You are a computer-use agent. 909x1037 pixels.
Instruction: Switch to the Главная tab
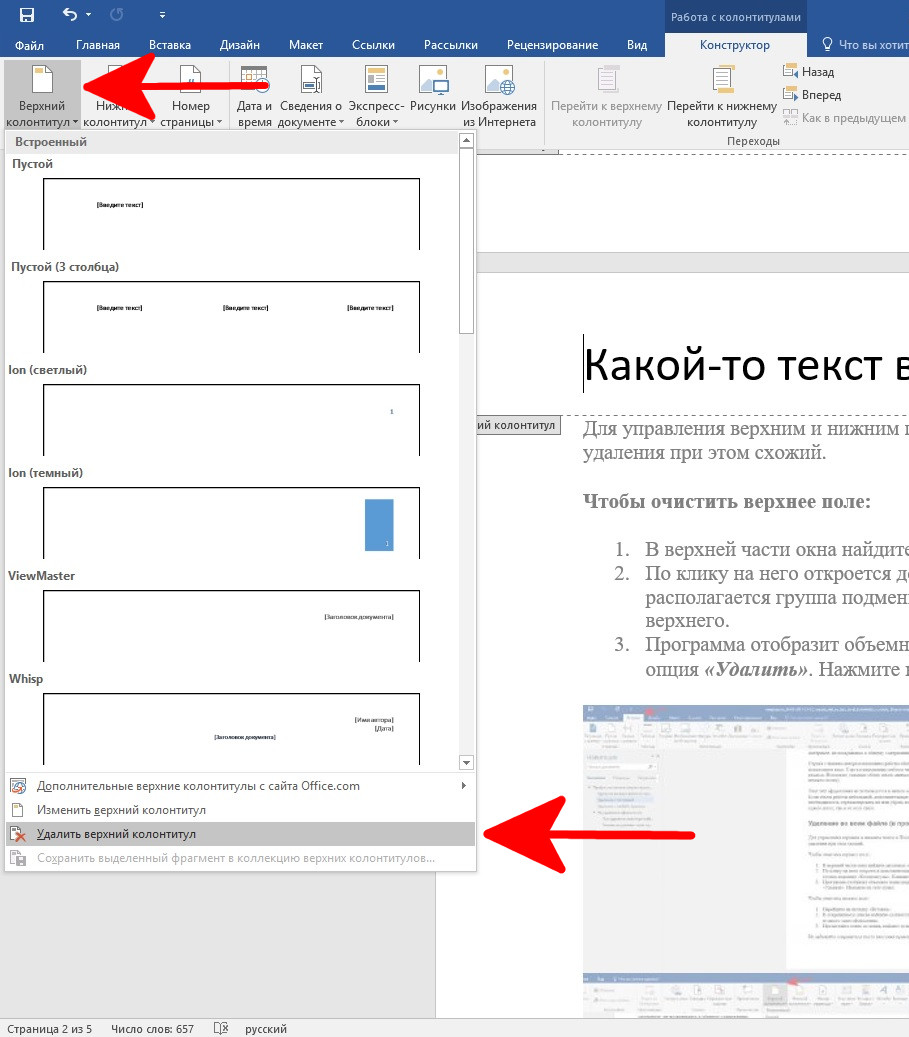coord(98,45)
